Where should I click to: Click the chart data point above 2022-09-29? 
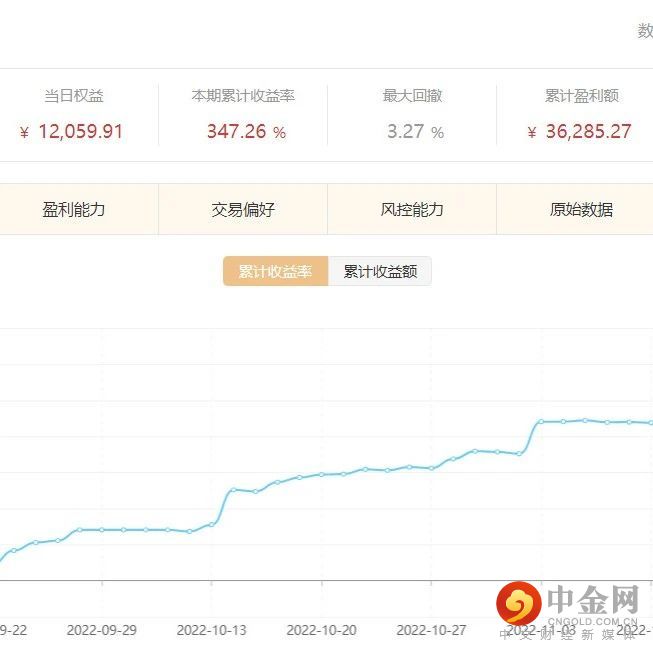(102, 530)
